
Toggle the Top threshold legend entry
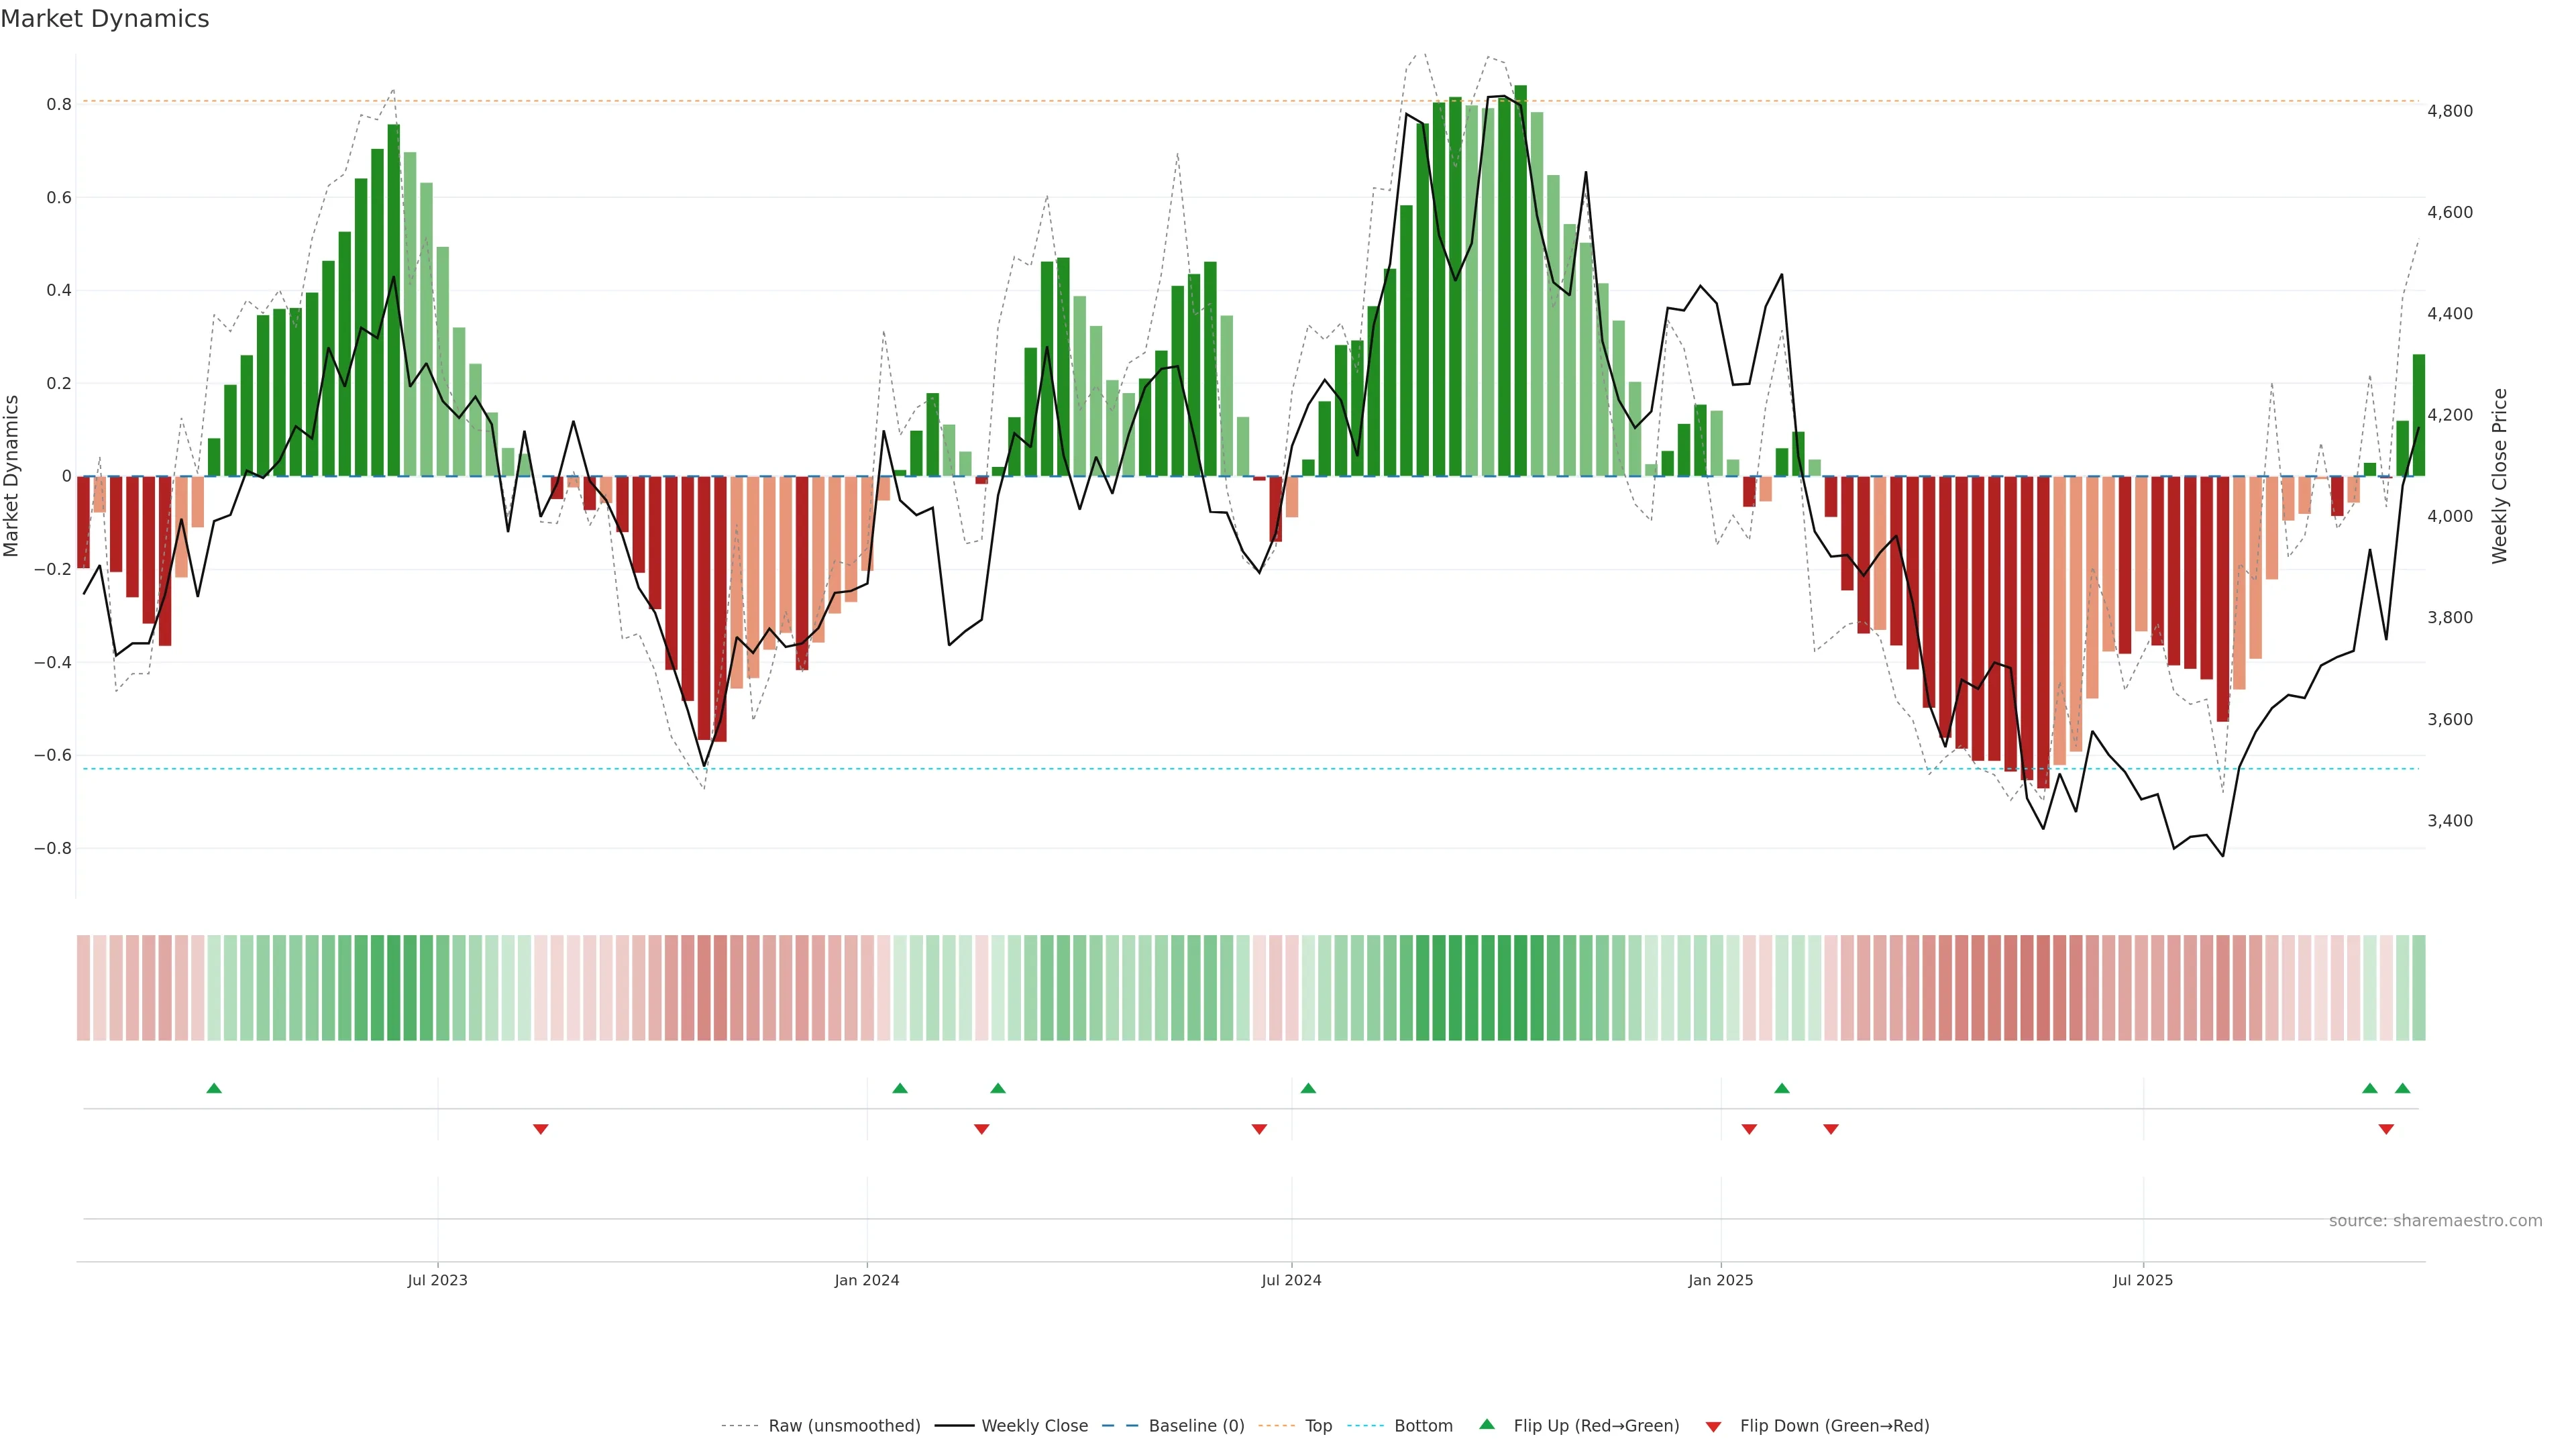[1318, 1426]
